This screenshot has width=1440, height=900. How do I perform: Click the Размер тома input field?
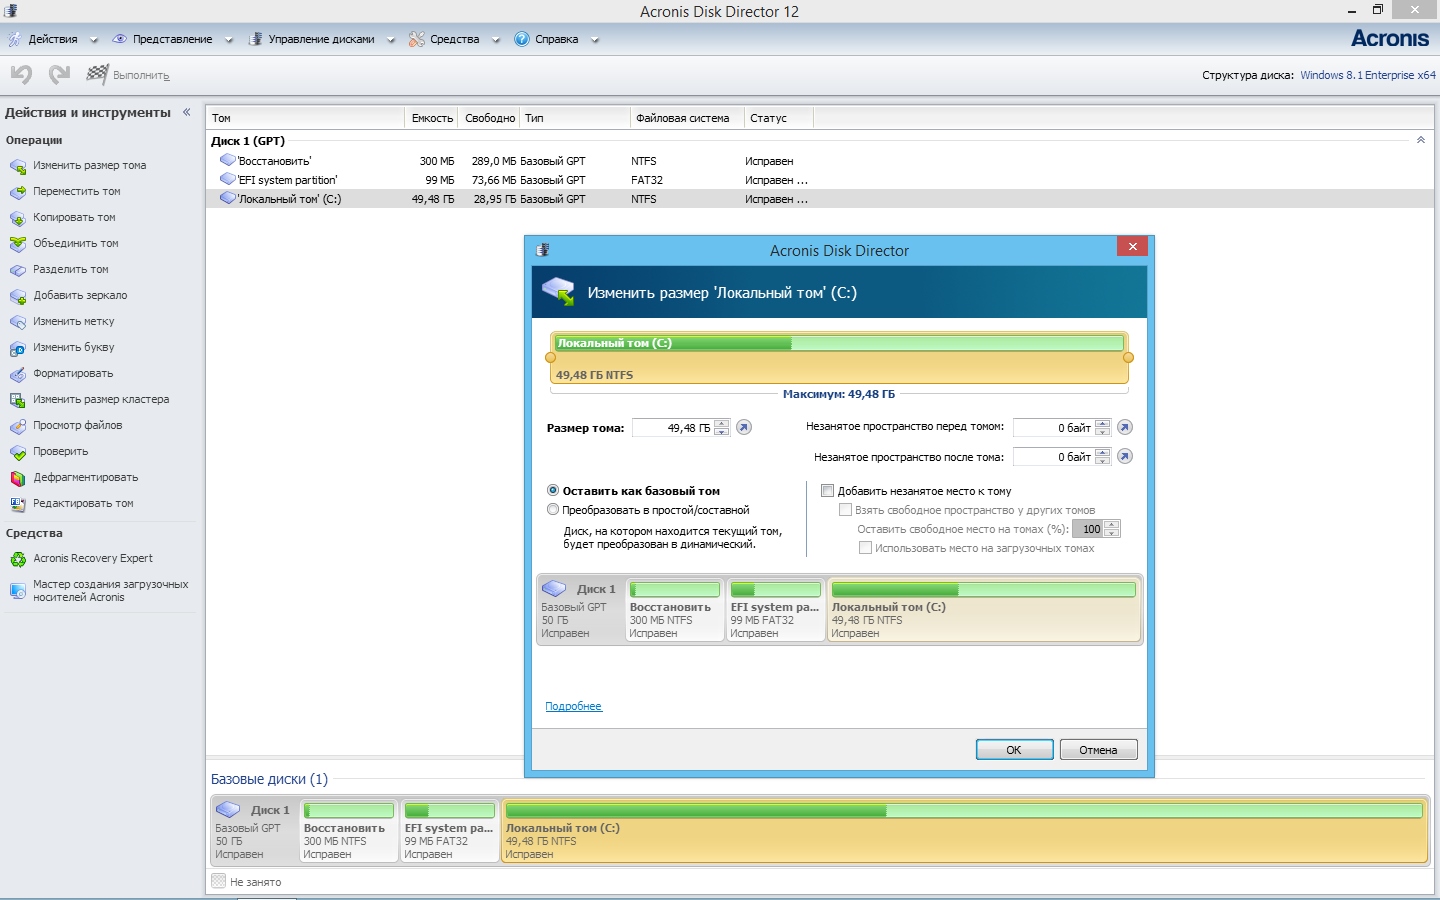pyautogui.click(x=672, y=427)
